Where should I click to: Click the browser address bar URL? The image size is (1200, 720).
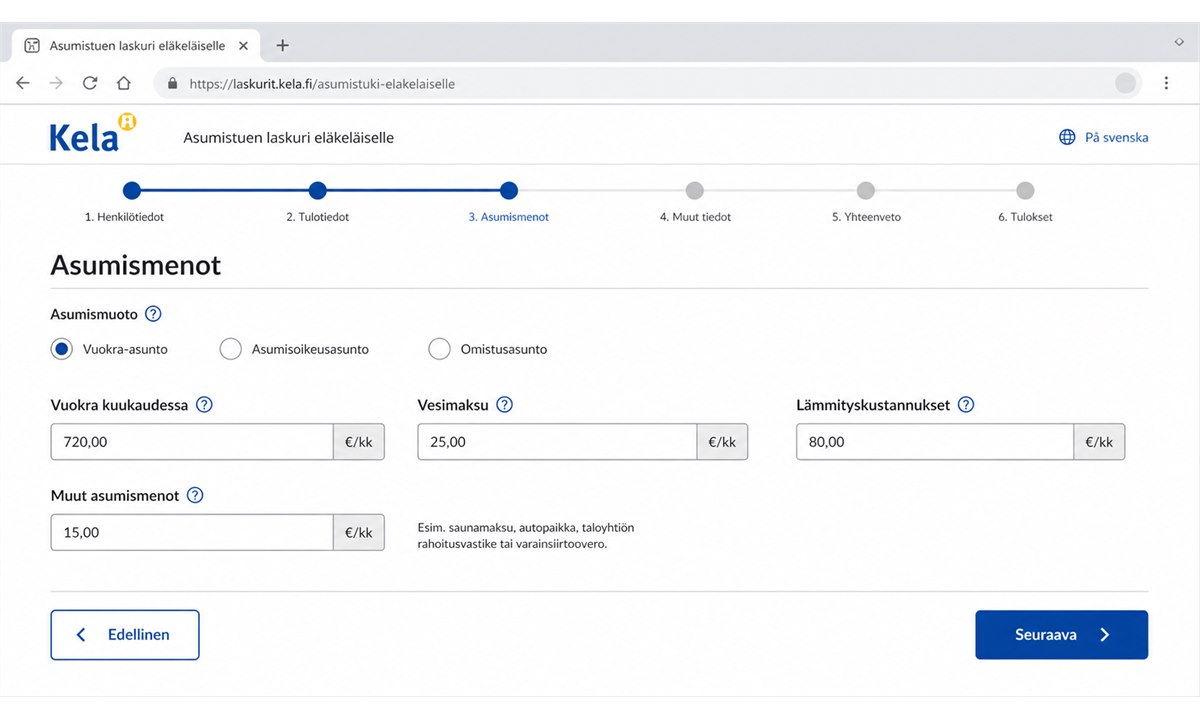[x=322, y=84]
